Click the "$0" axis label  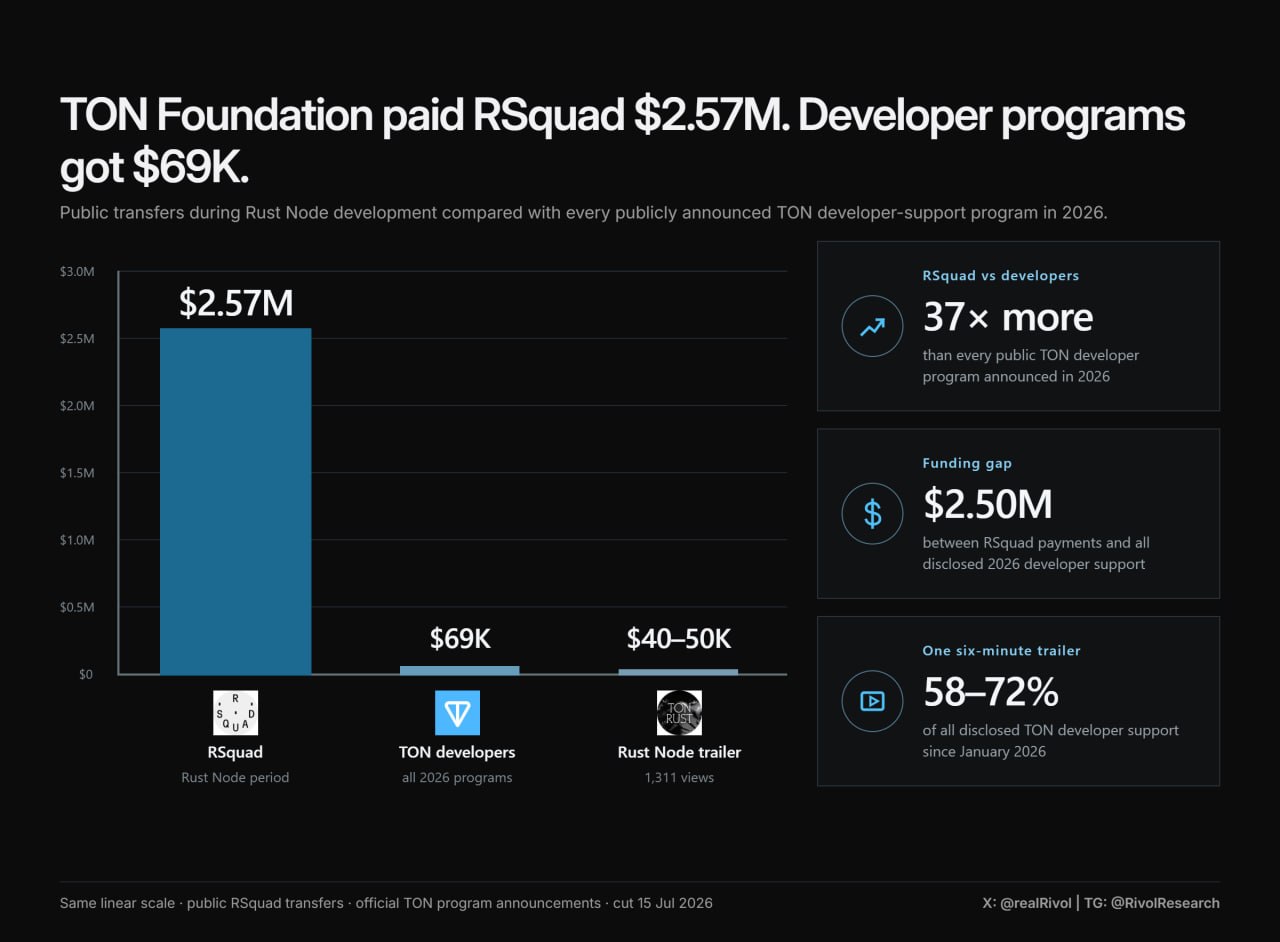(85, 674)
